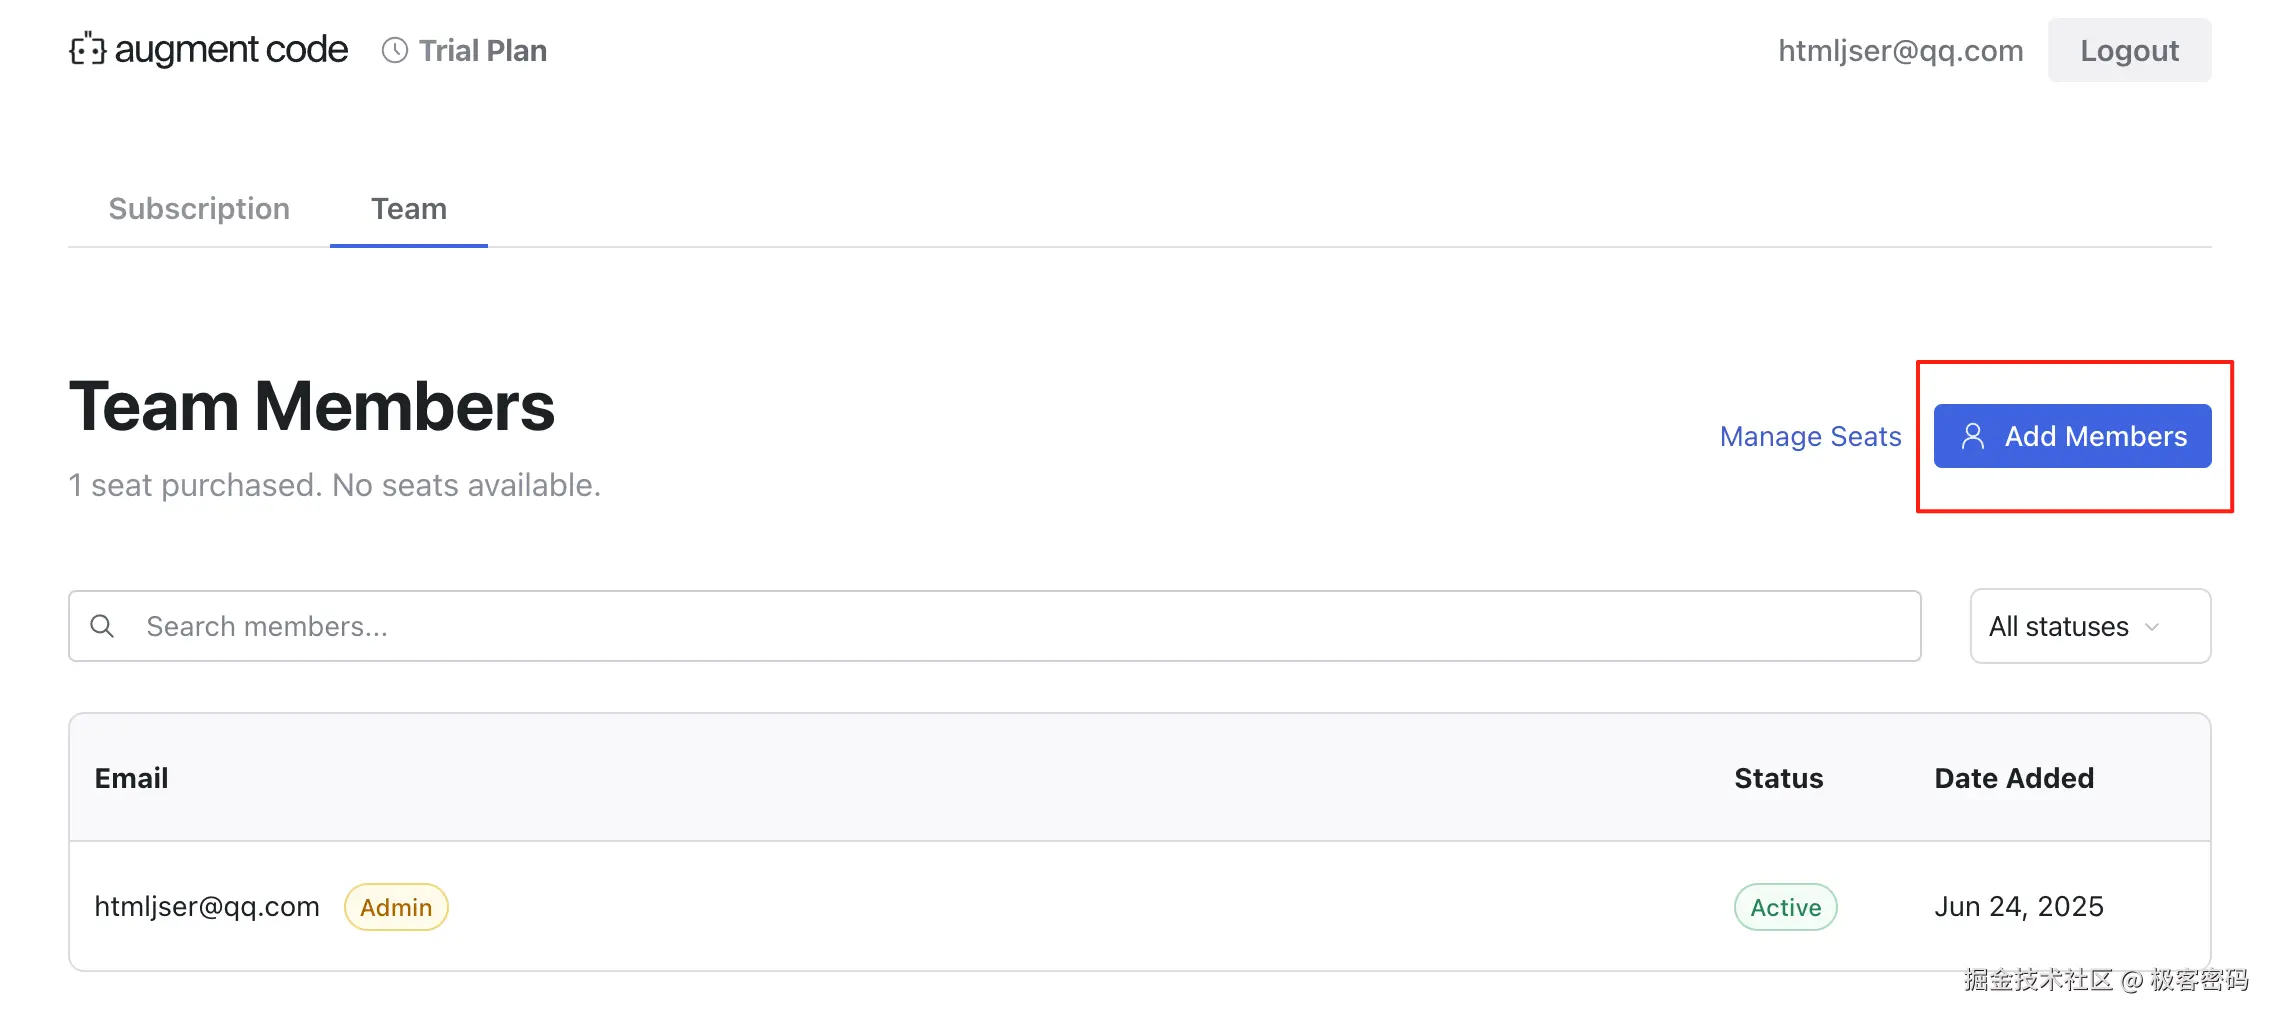
Task: Click the Email column header
Action: point(131,778)
